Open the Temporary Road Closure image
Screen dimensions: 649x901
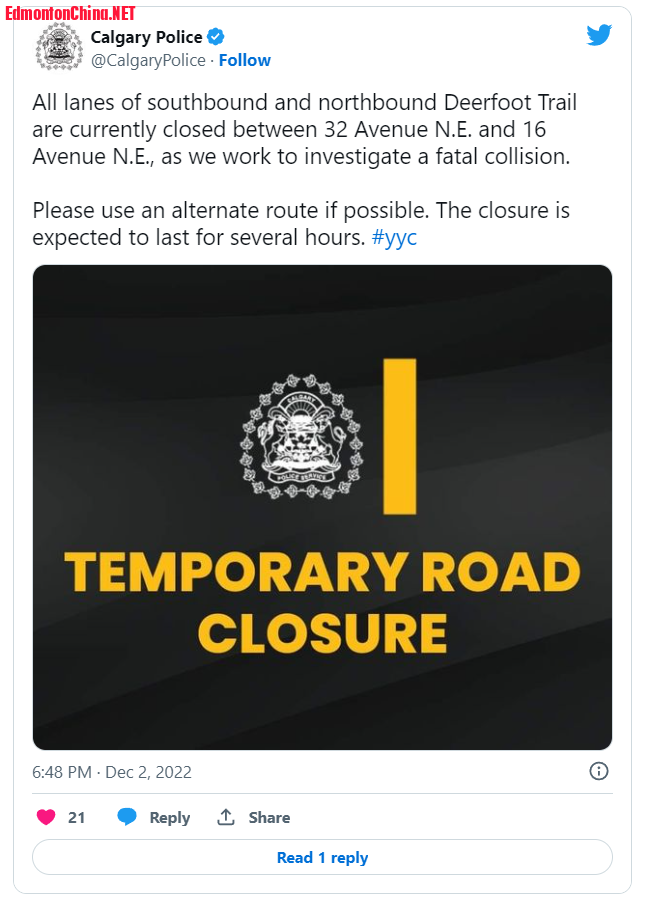322,507
